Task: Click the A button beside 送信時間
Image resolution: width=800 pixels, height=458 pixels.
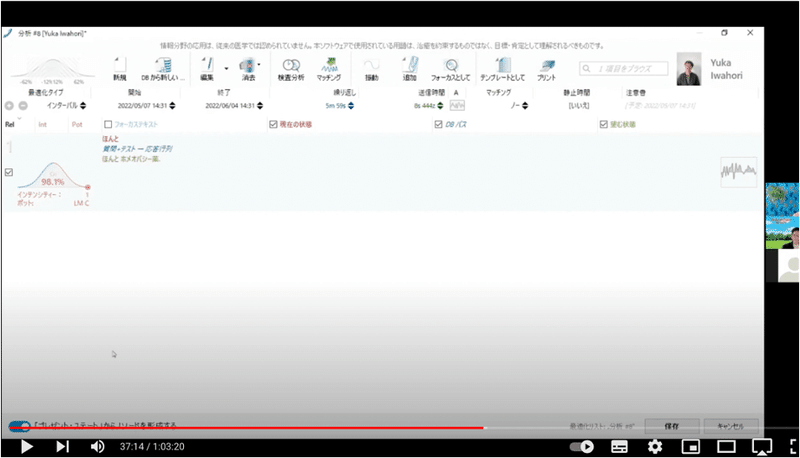Action: (x=456, y=92)
